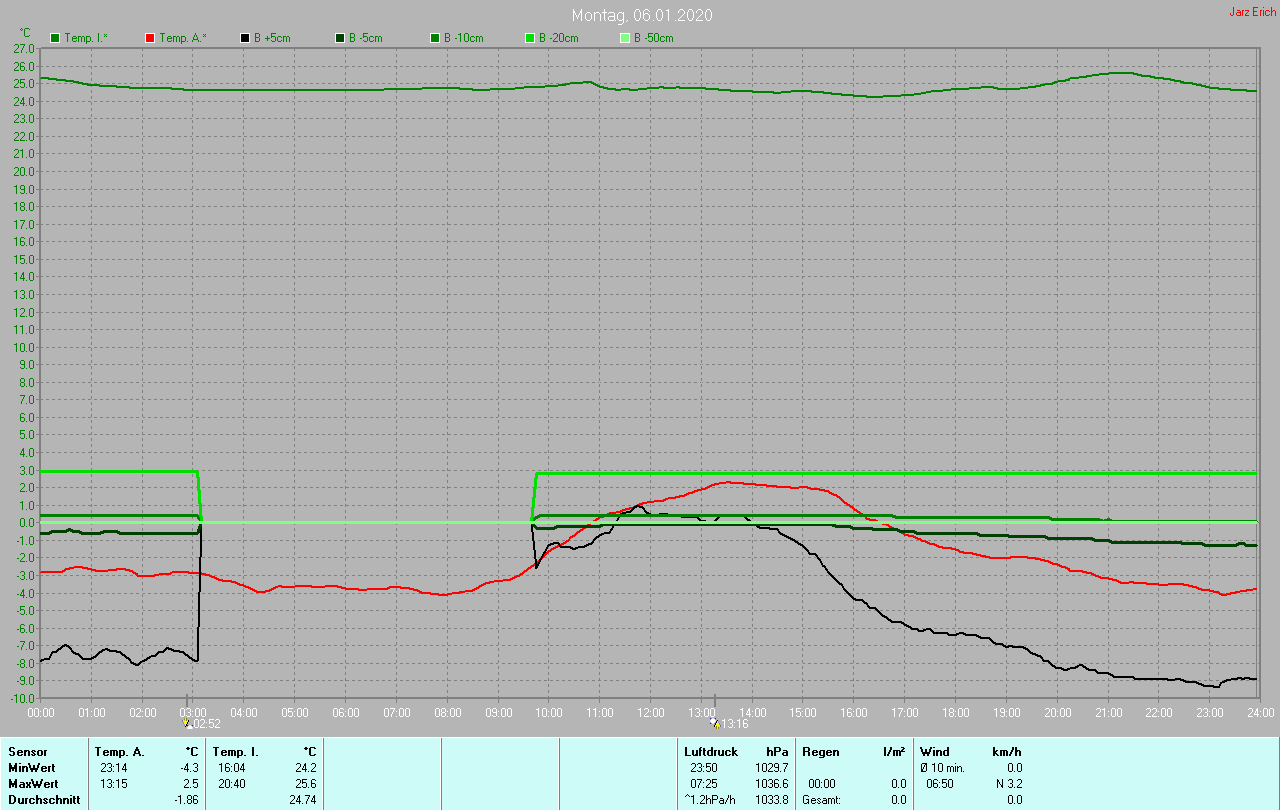The height and width of the screenshot is (810, 1280).
Task: Click the '12:00' x-axis time label
Action: coord(651,712)
